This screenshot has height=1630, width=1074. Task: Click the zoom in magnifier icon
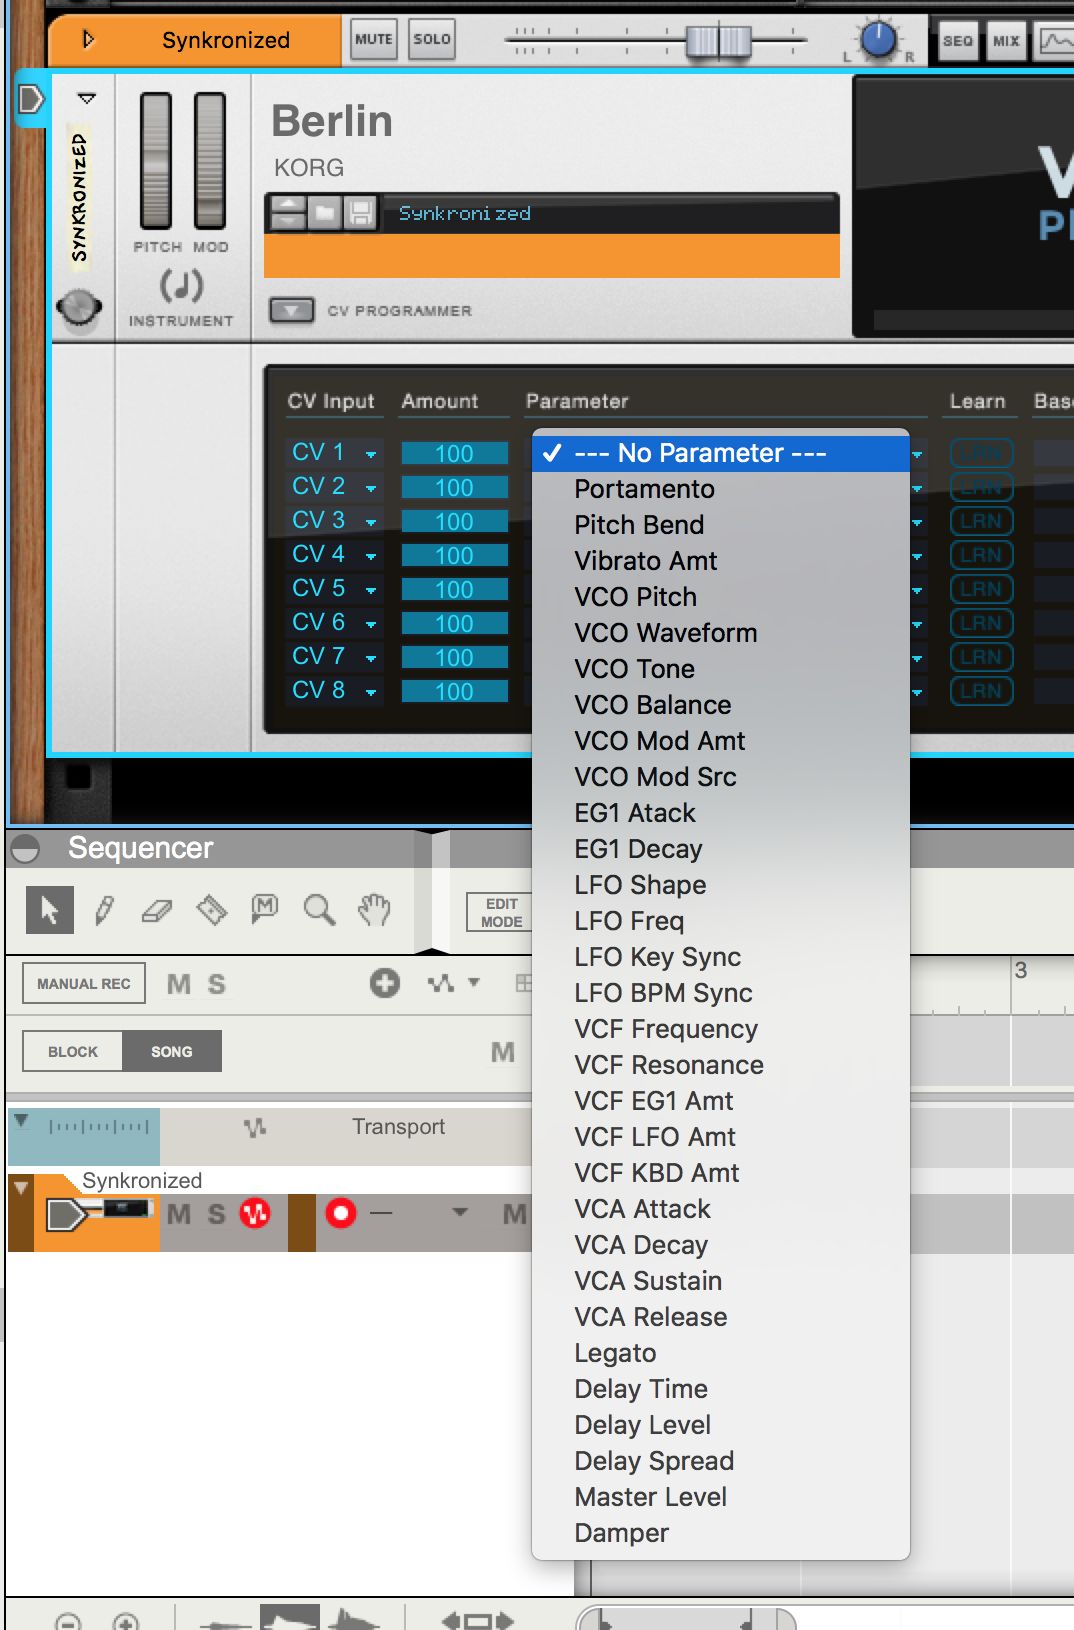125,1620
